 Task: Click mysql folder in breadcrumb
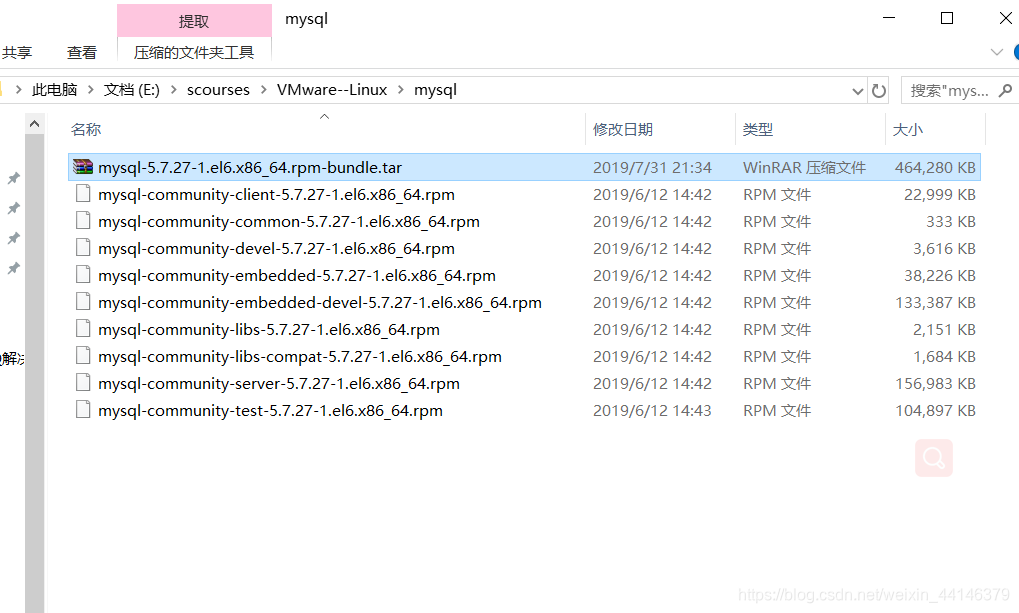coord(435,90)
